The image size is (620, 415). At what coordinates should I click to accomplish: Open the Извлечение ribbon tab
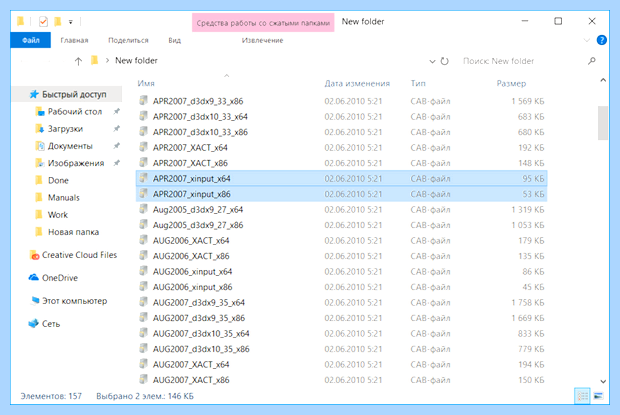click(x=263, y=40)
